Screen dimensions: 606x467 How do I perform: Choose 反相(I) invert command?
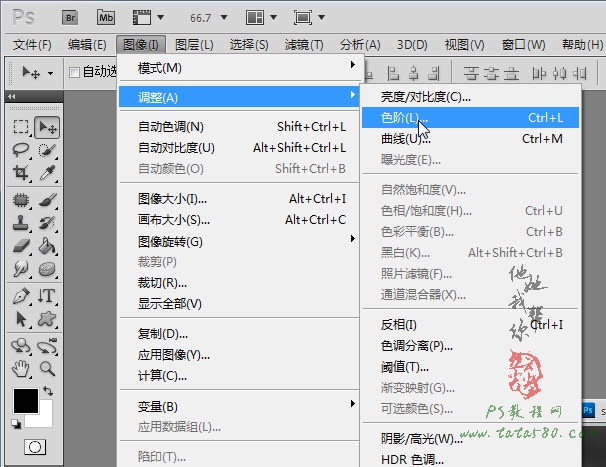pos(470,324)
